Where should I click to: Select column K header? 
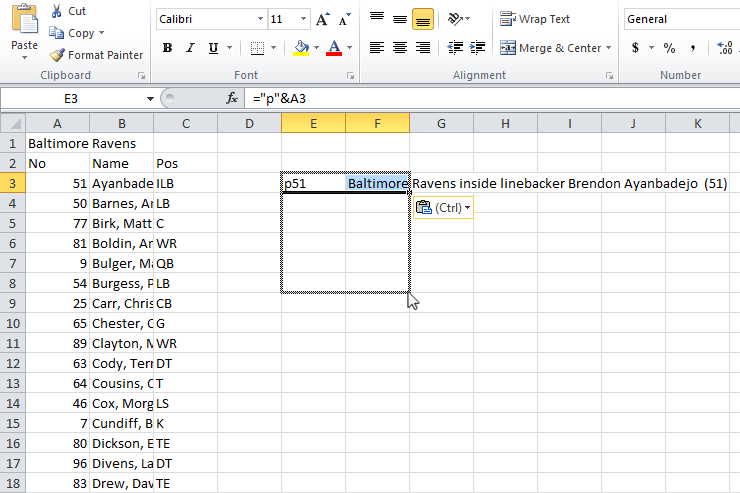click(x=697, y=124)
